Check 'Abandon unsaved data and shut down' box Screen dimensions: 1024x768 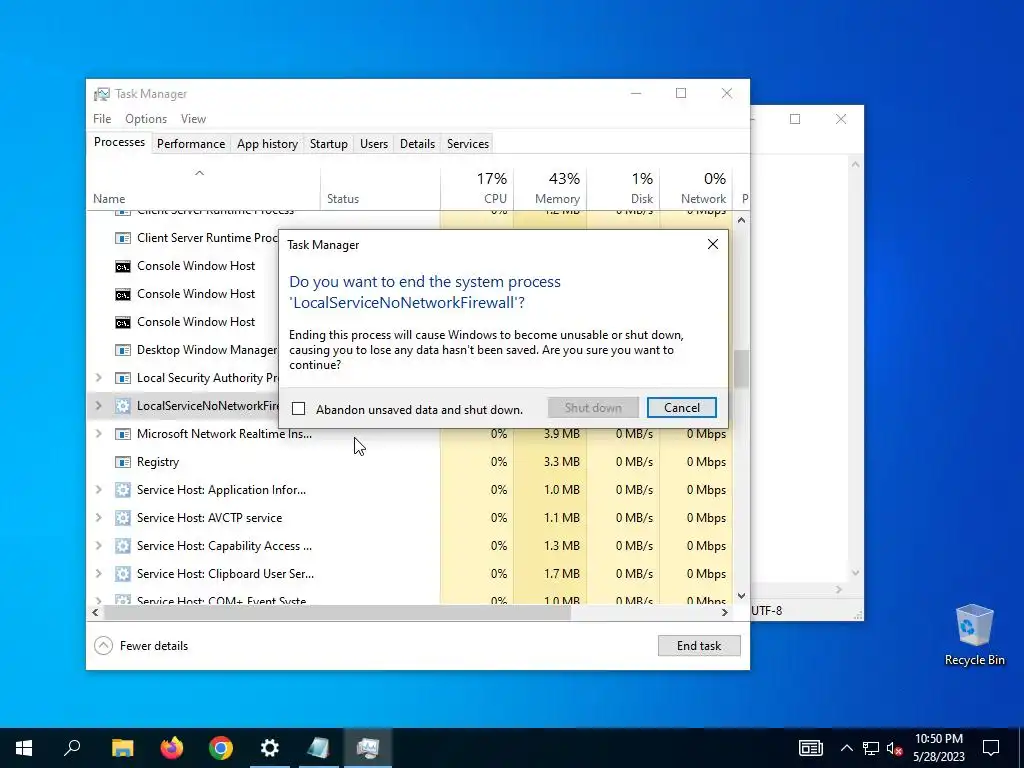coord(298,409)
